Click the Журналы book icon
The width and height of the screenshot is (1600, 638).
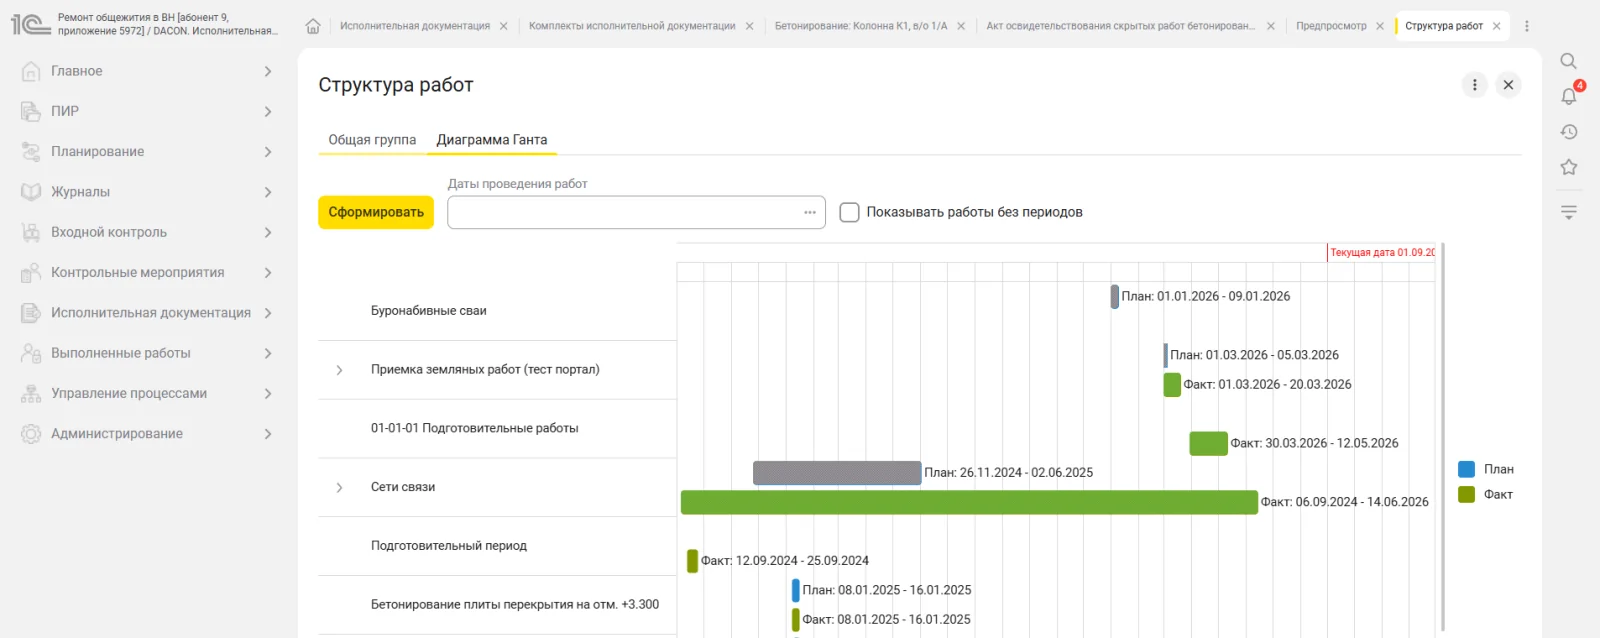(x=31, y=192)
